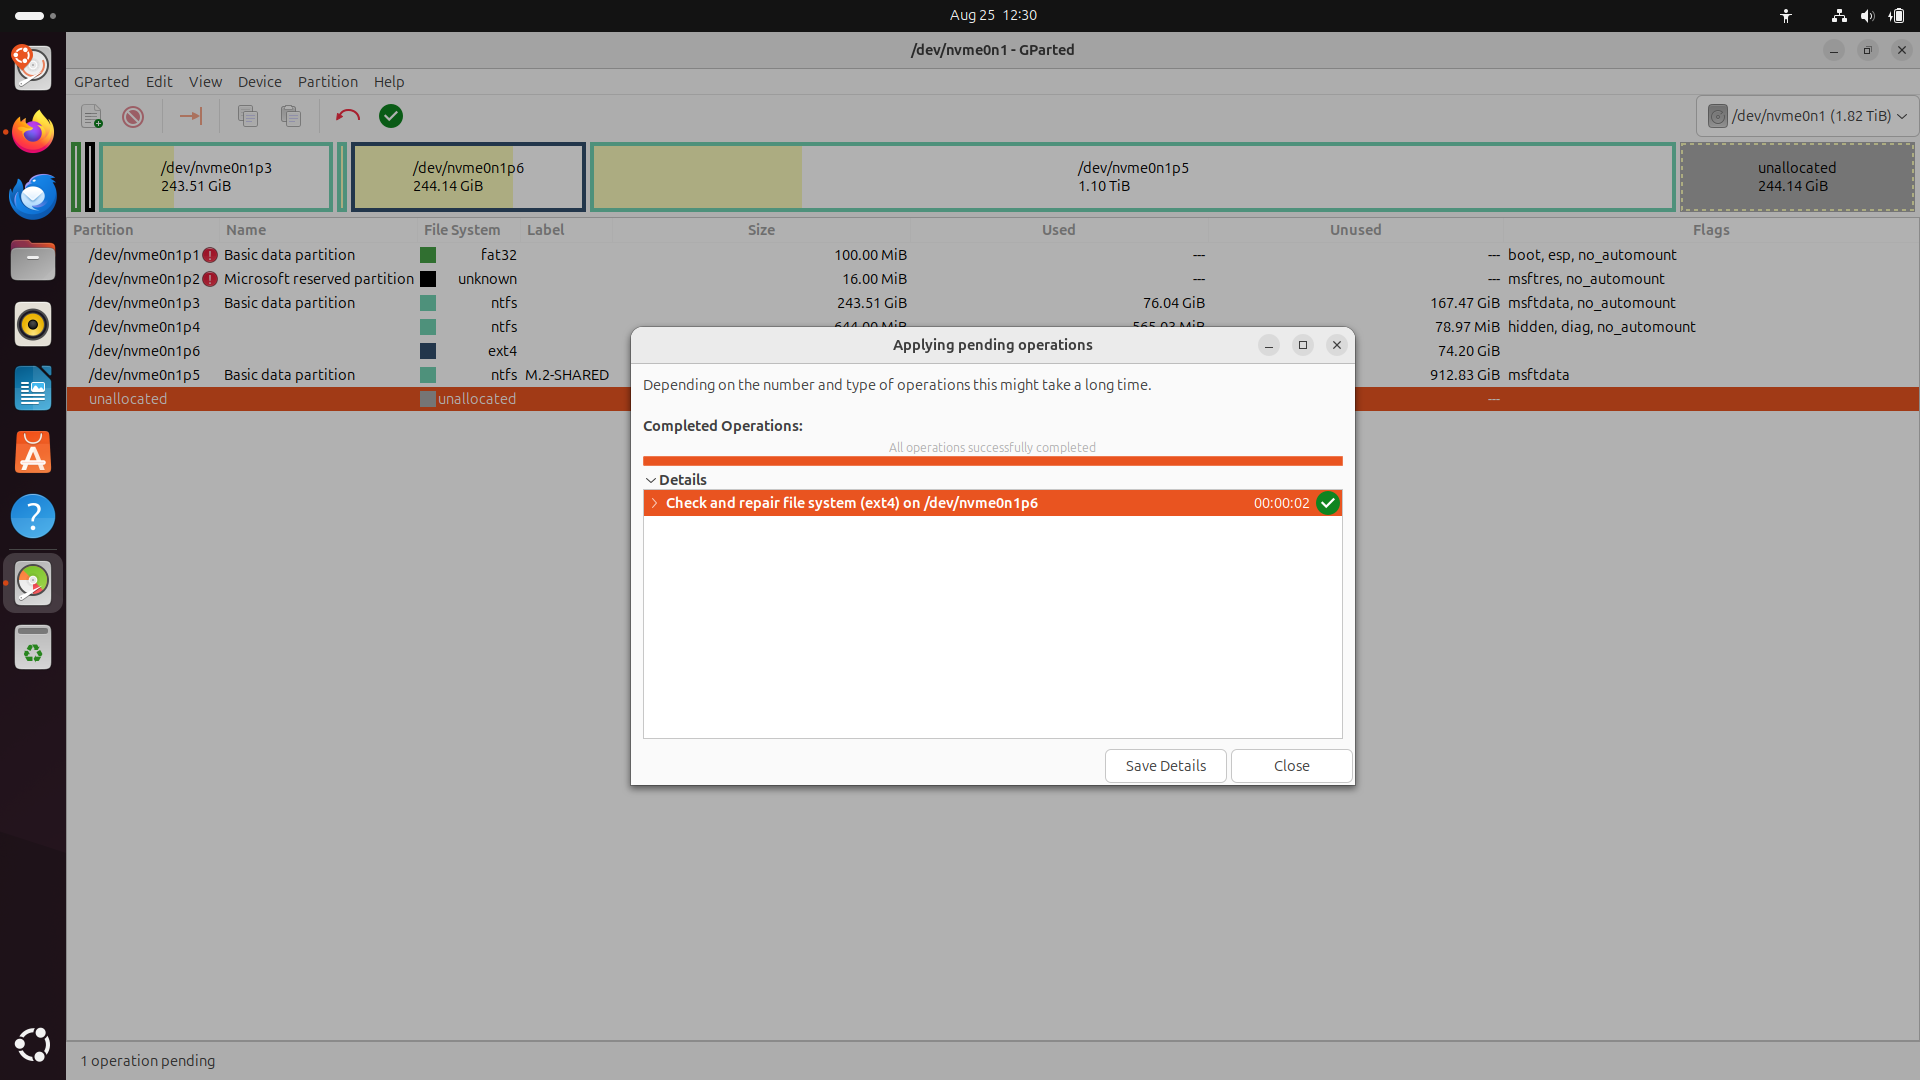Viewport: 1920px width, 1080px height.
Task: Click the Undo last operation icon
Action: [x=347, y=116]
